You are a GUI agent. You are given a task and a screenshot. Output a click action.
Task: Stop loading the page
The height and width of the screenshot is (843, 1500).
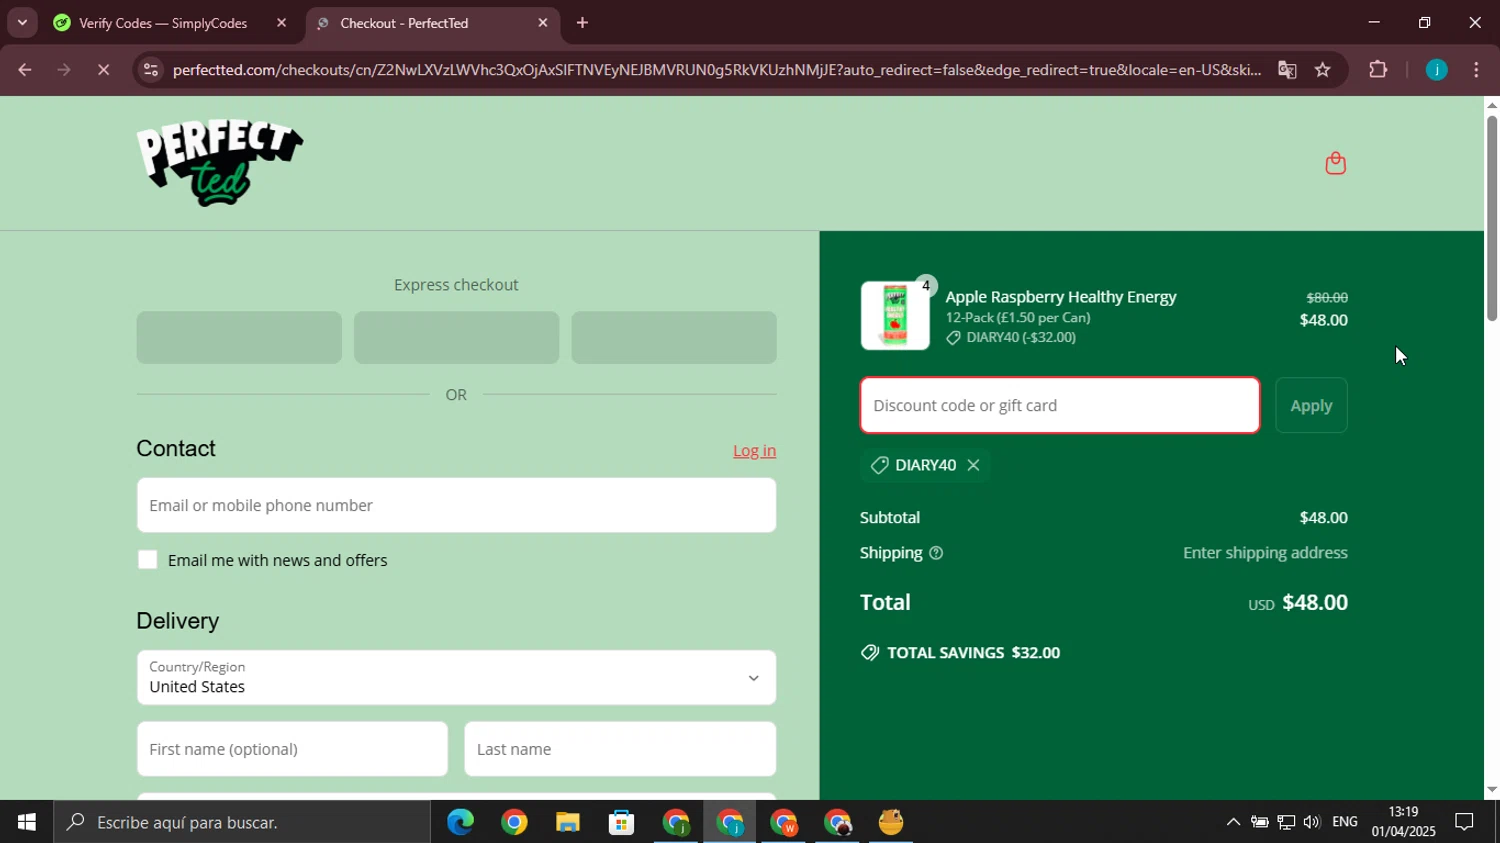pos(103,70)
